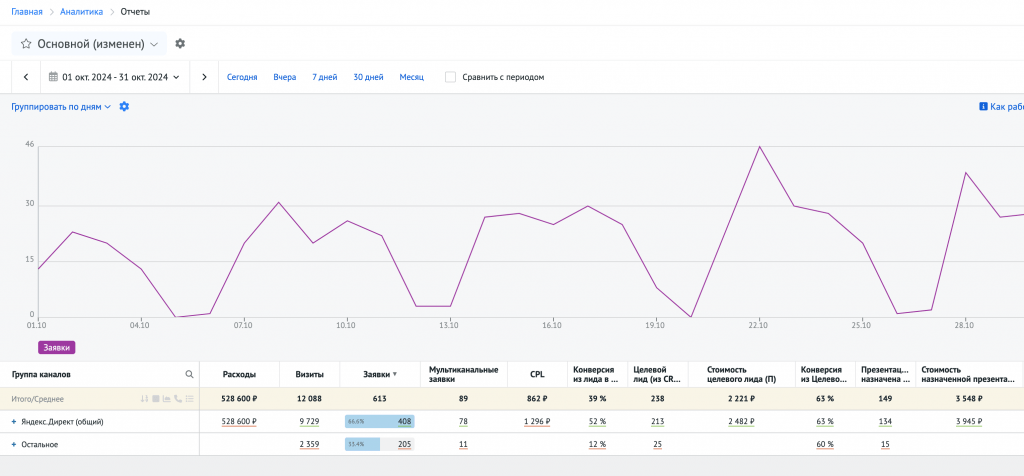Select the 7 дней quick period

tap(324, 77)
